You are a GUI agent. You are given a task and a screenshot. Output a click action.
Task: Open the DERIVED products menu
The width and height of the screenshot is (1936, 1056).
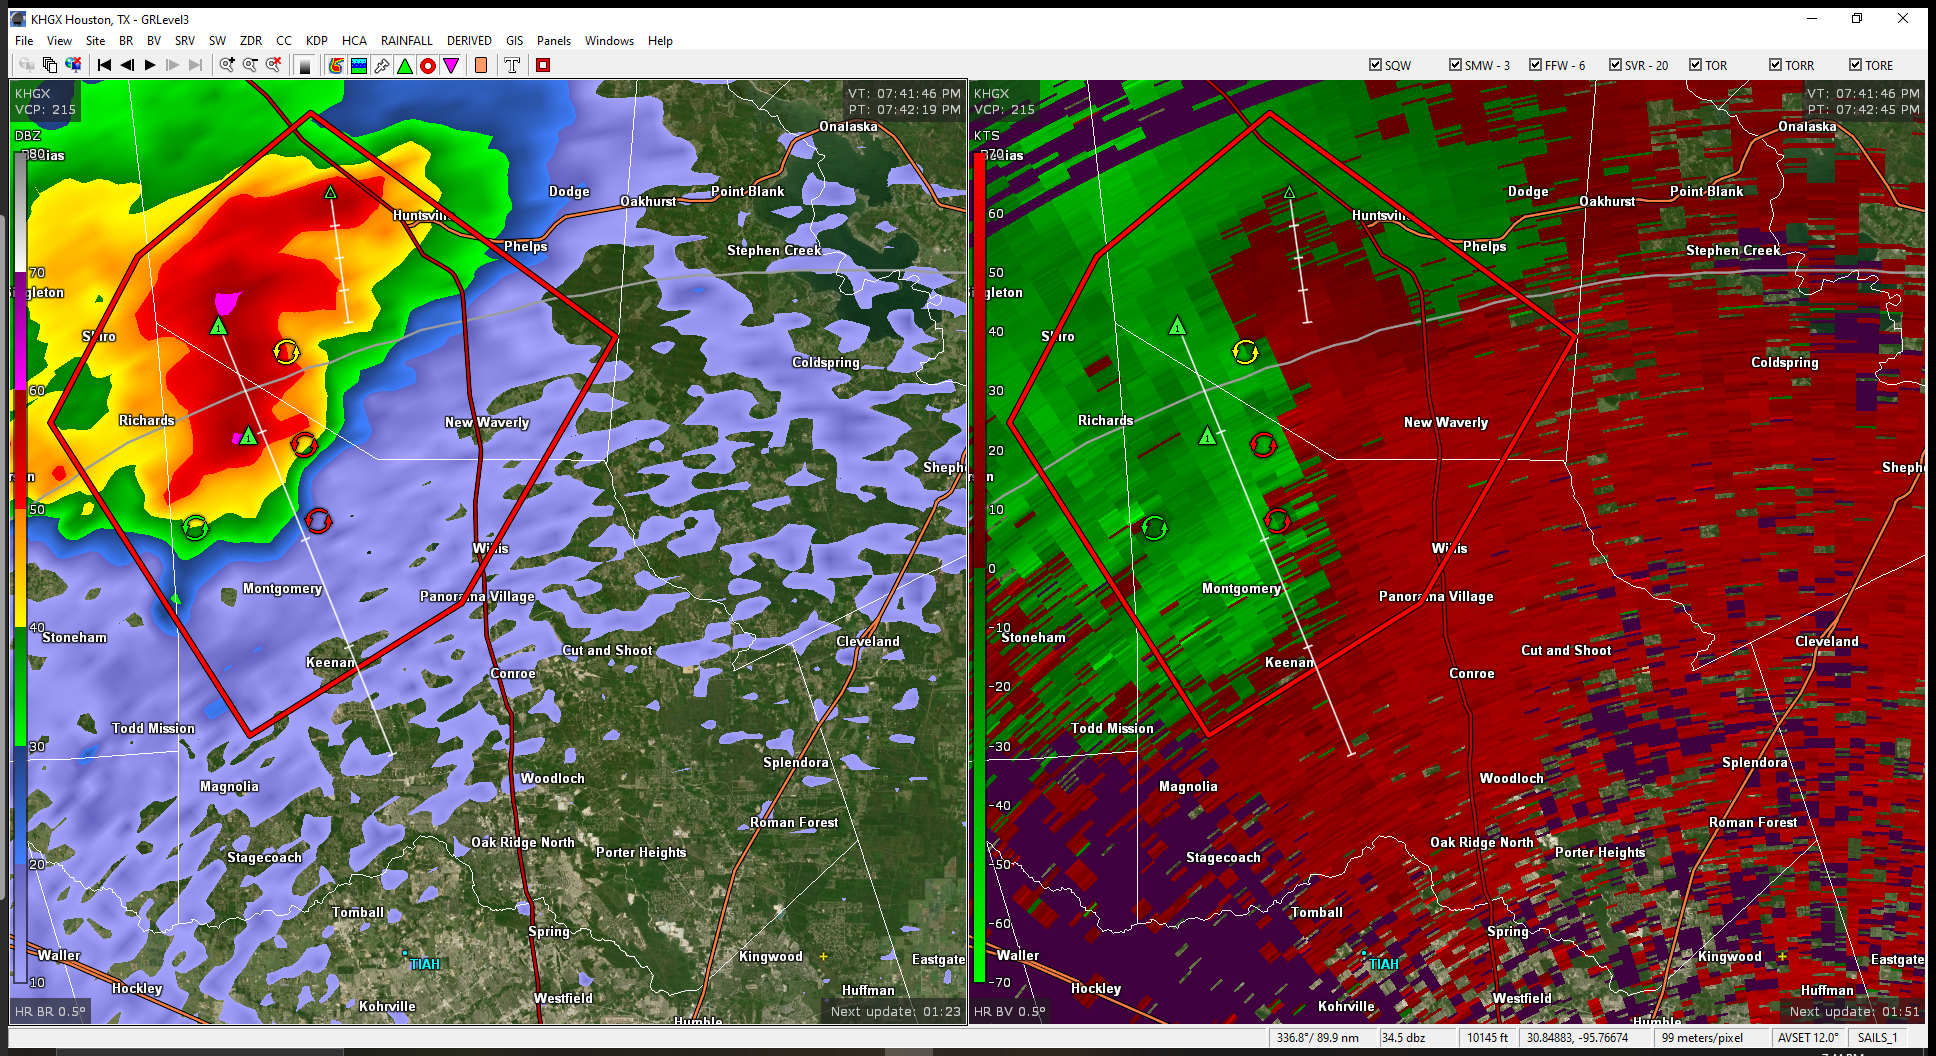[x=469, y=41]
